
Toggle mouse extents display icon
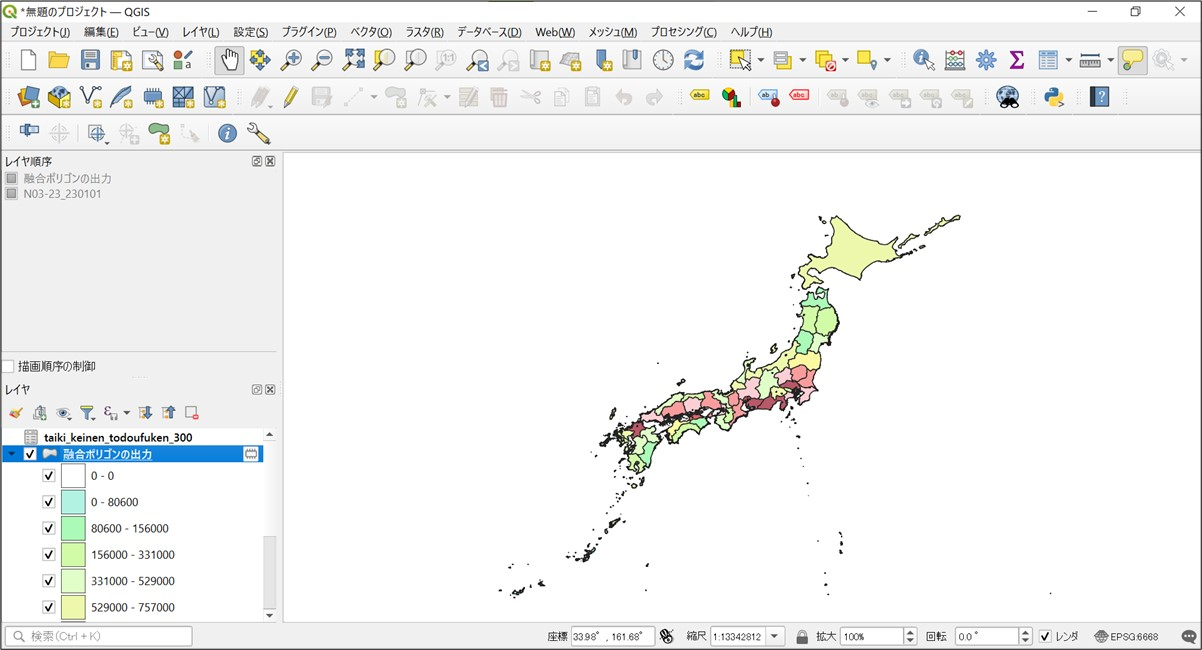(x=667, y=636)
